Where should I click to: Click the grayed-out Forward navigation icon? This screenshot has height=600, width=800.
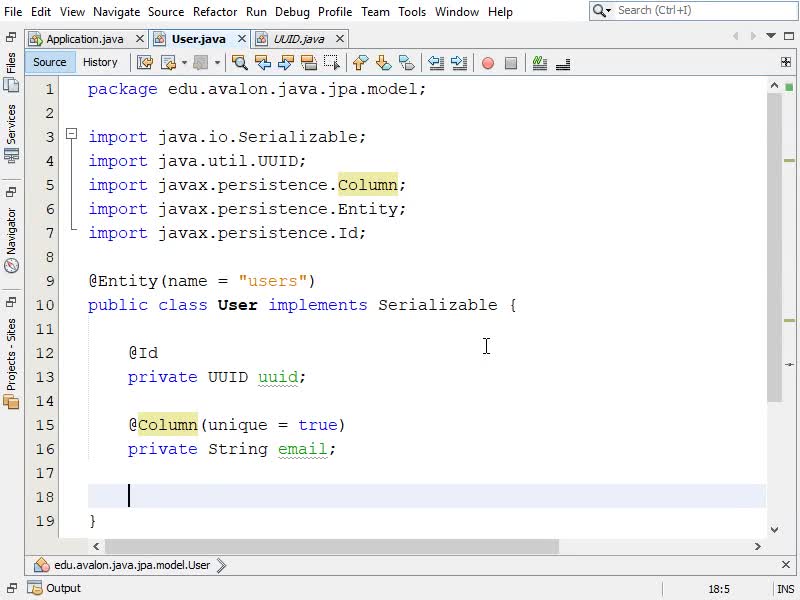(201, 63)
